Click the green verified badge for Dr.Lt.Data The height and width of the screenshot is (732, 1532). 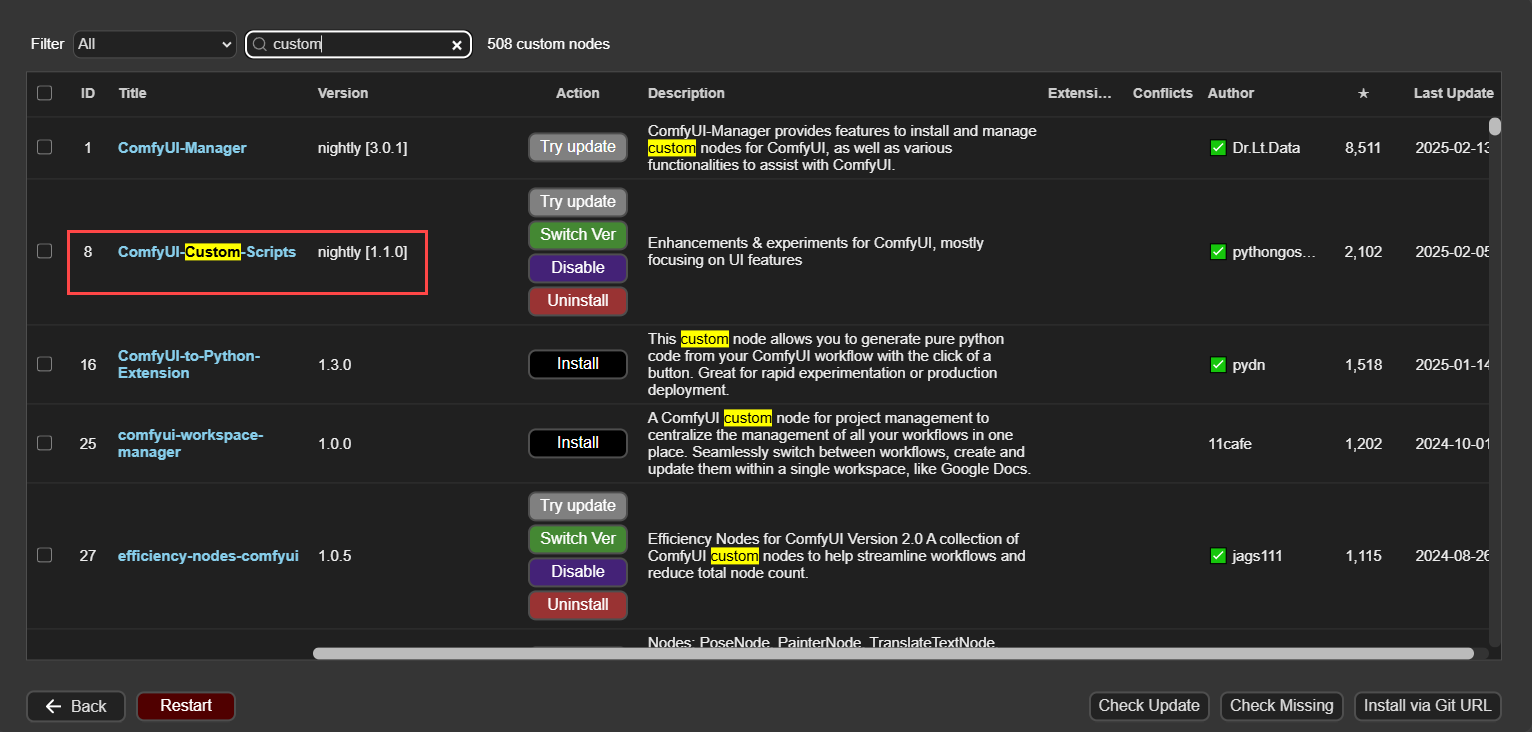click(1218, 148)
